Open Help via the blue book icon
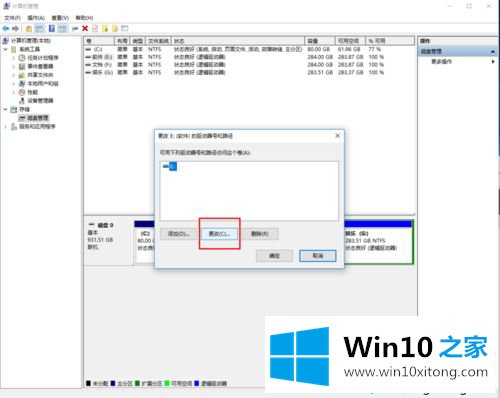 point(52,29)
